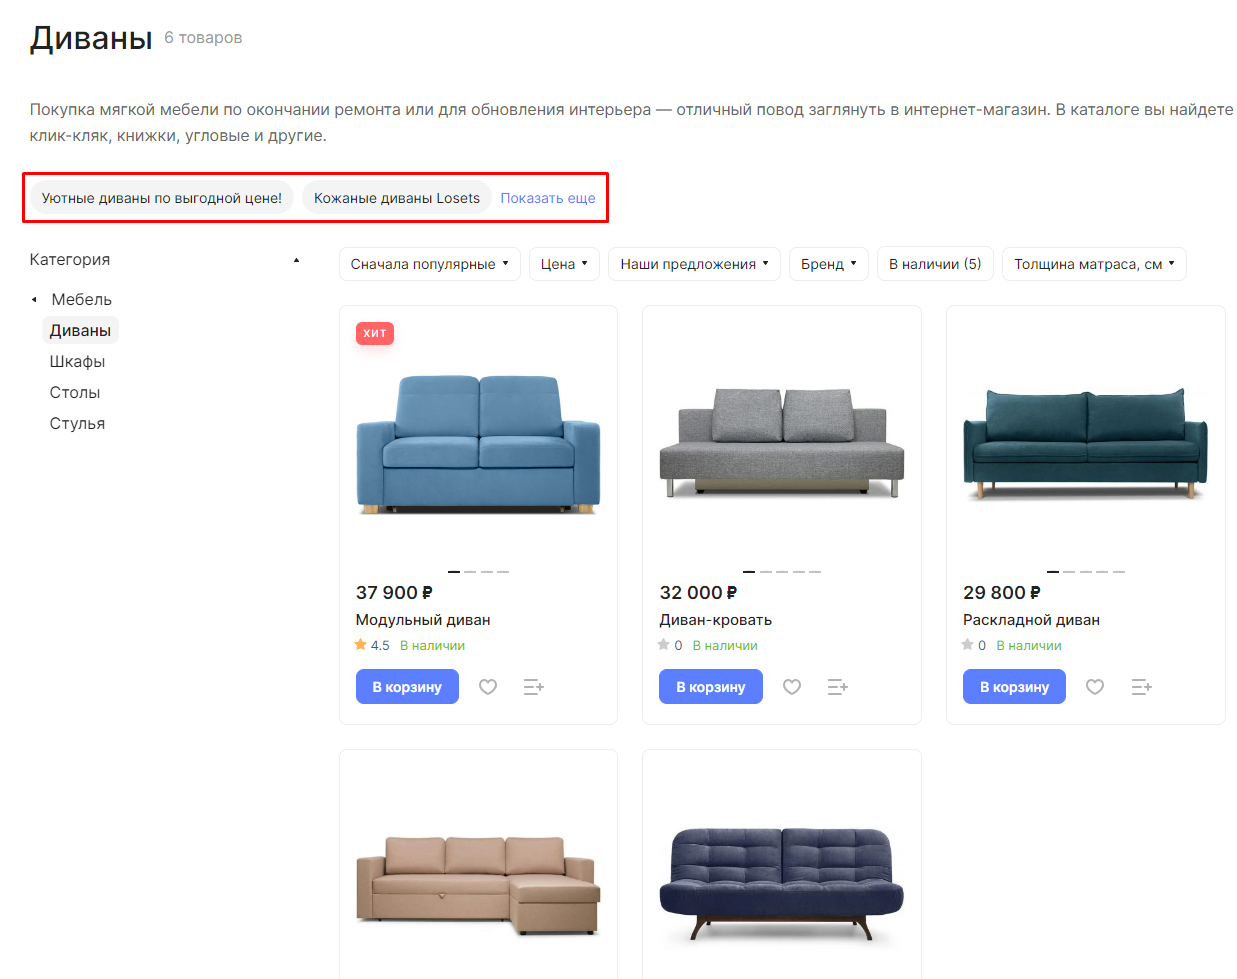Screen dimensions: 1237x979
Task: Click the star rating of Модульный диван
Action: 372,645
